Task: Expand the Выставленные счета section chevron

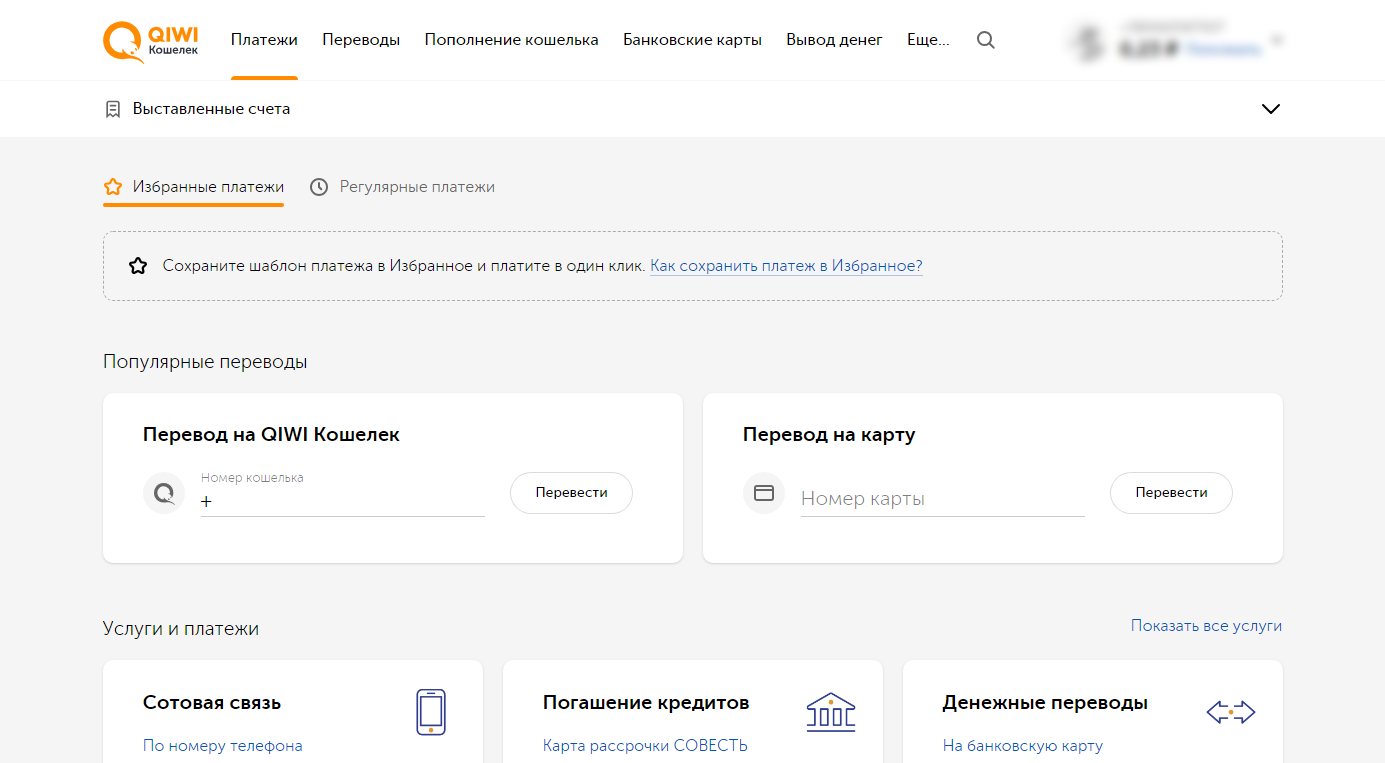Action: point(1270,108)
